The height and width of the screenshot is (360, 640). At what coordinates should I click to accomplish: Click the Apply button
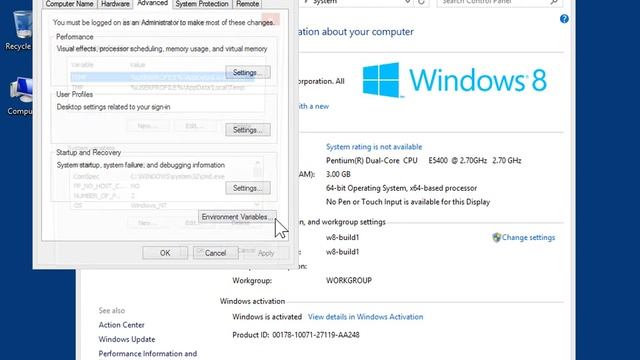266,253
